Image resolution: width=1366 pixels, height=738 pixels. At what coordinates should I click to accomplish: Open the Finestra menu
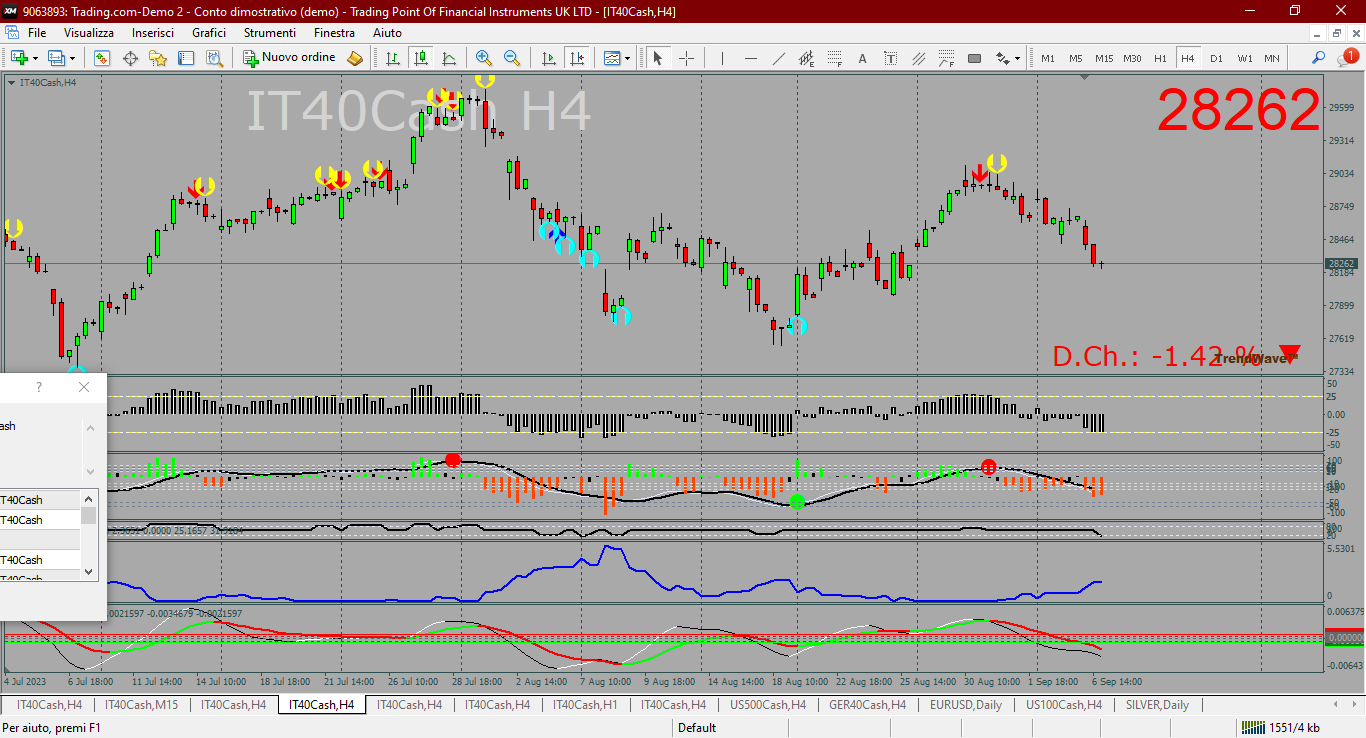(x=334, y=33)
